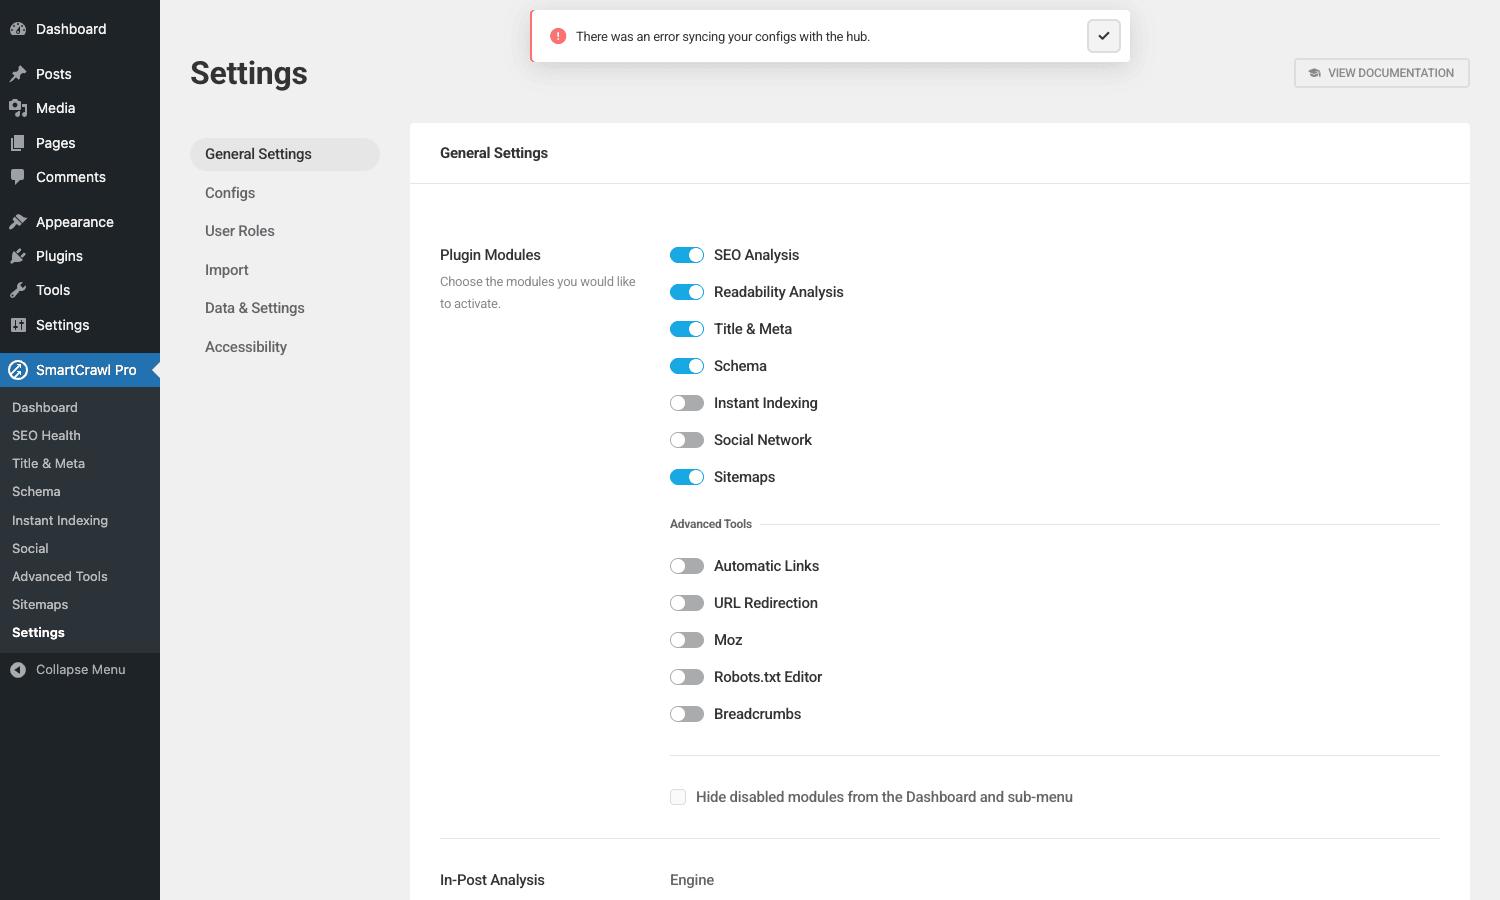Click the SmartCrawl Pro logo icon
Image resolution: width=1500 pixels, height=900 pixels.
point(18,370)
